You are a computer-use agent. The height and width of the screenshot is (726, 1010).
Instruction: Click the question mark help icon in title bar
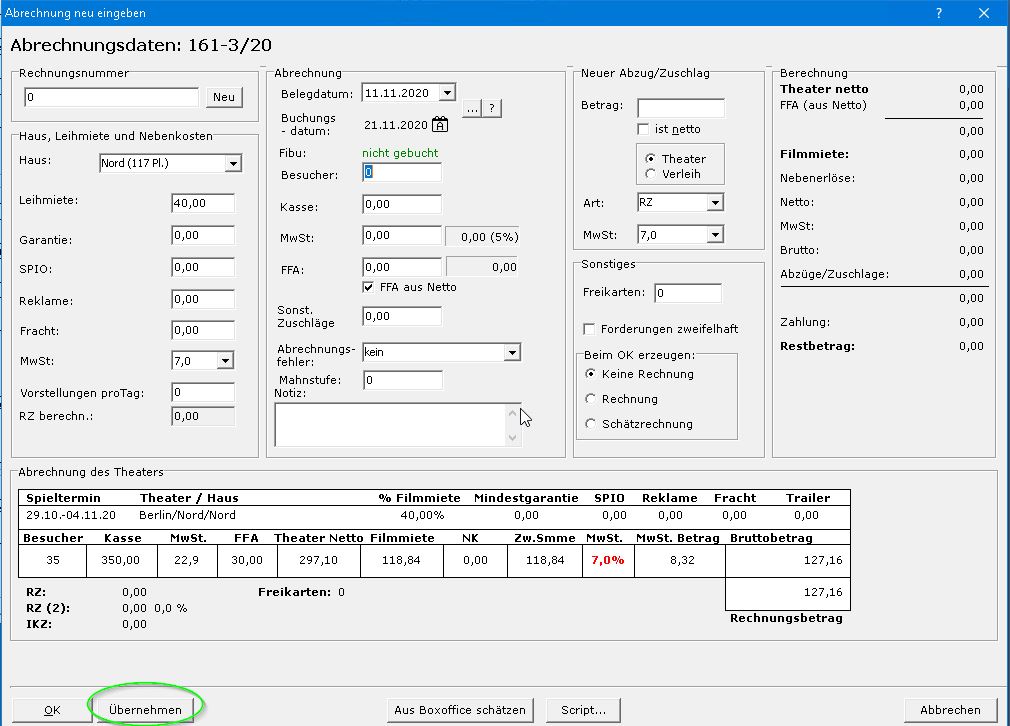939,13
